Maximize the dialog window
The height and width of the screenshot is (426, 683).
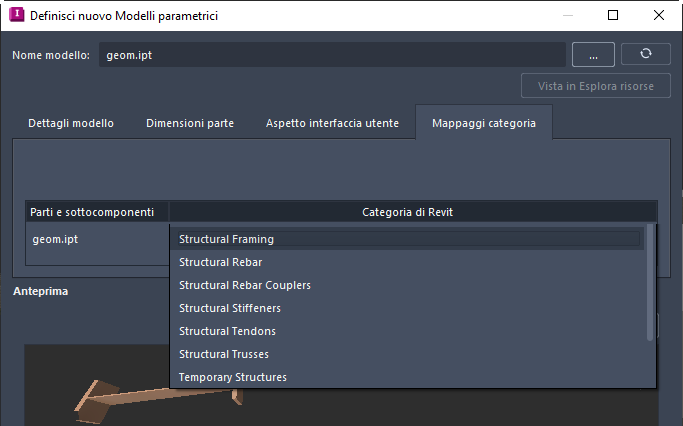(613, 15)
